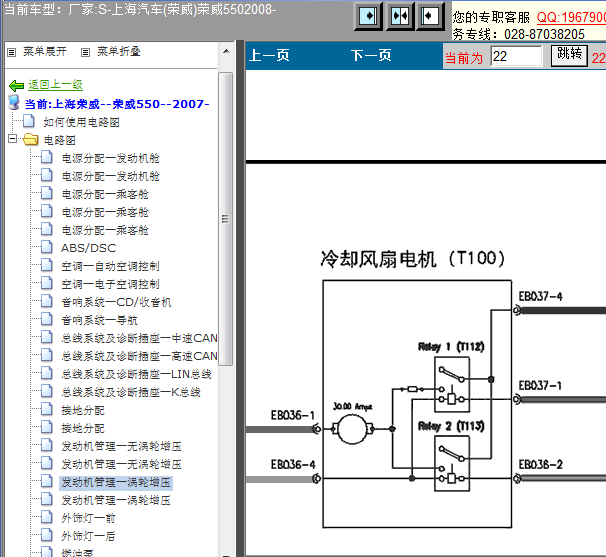Click the third panel layout icon button
The width and height of the screenshot is (606, 557).
tap(430, 17)
